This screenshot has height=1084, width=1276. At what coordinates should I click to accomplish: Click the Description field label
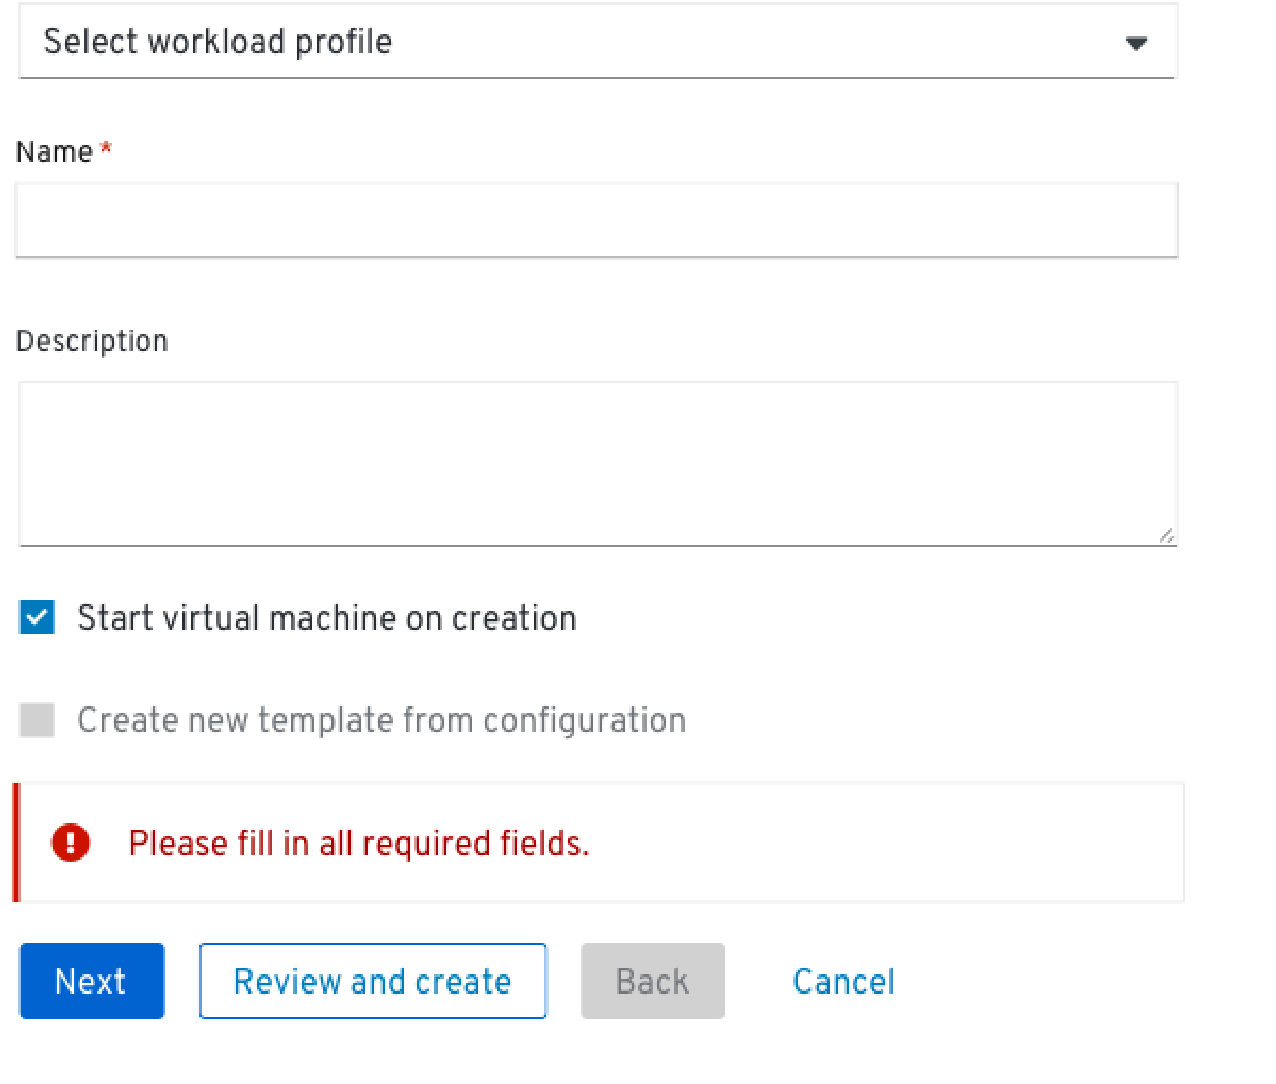click(92, 342)
